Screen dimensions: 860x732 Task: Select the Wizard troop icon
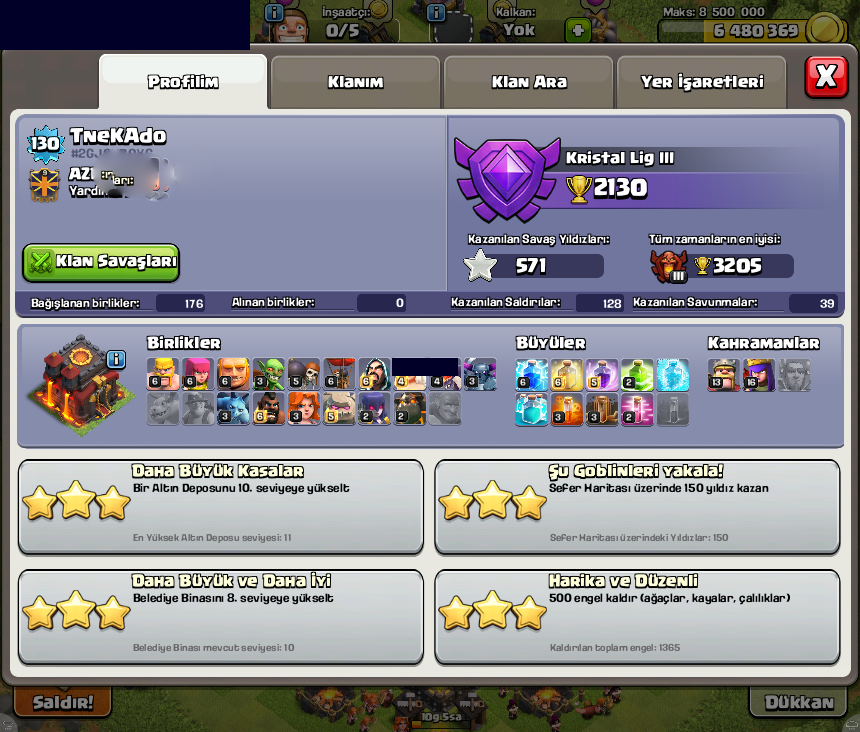click(x=374, y=374)
